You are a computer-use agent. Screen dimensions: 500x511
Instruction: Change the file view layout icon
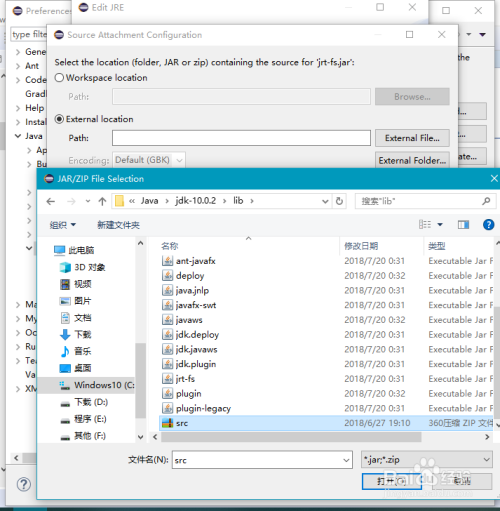click(425, 225)
